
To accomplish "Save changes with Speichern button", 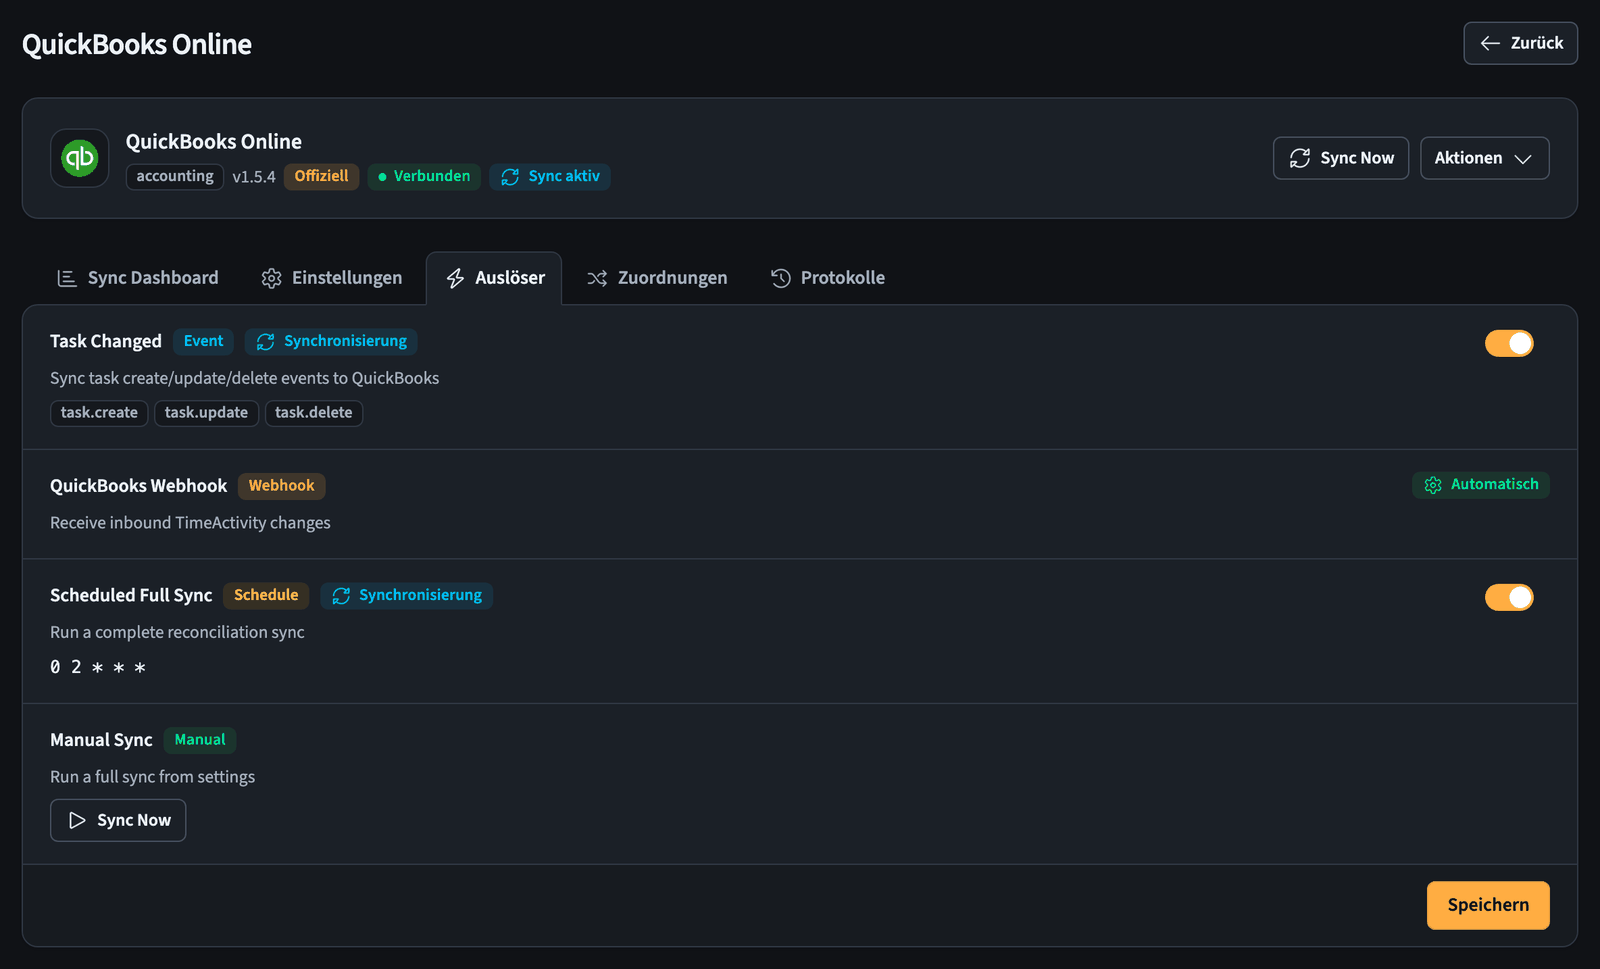I will [x=1488, y=905].
